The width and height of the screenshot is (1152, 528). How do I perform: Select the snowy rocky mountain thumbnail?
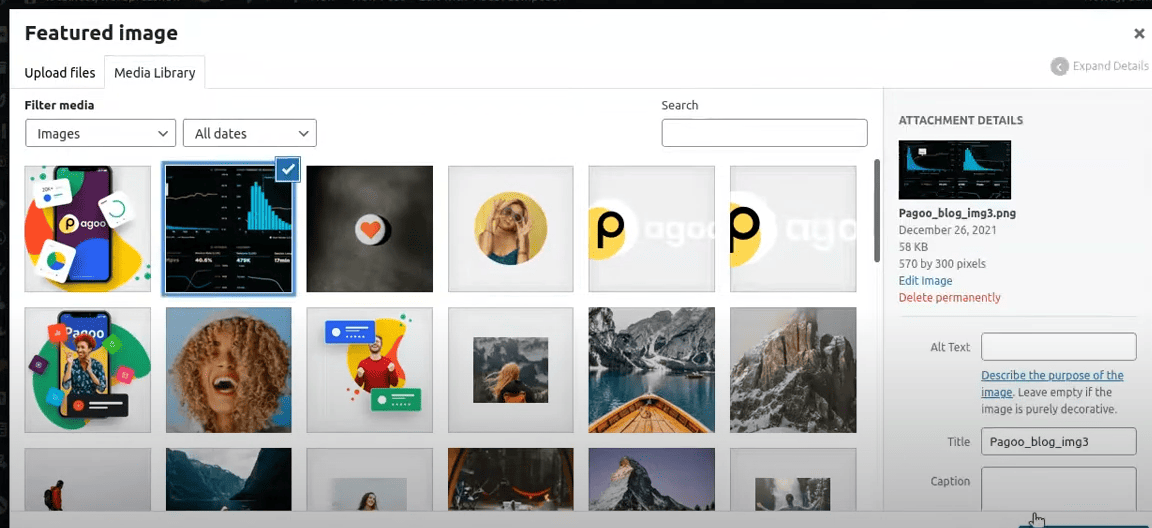[793, 370]
